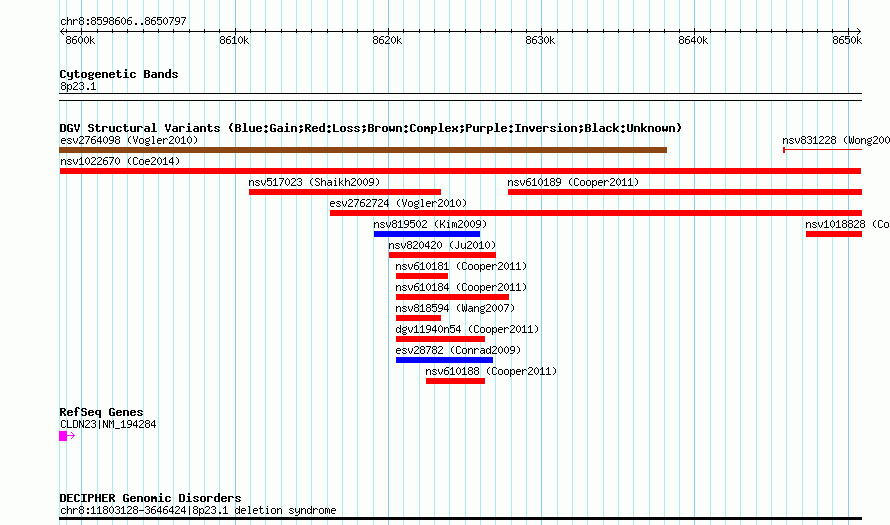Open the nsv1018828 label at right edge
Image resolution: width=890 pixels, height=525 pixels.
(847, 224)
